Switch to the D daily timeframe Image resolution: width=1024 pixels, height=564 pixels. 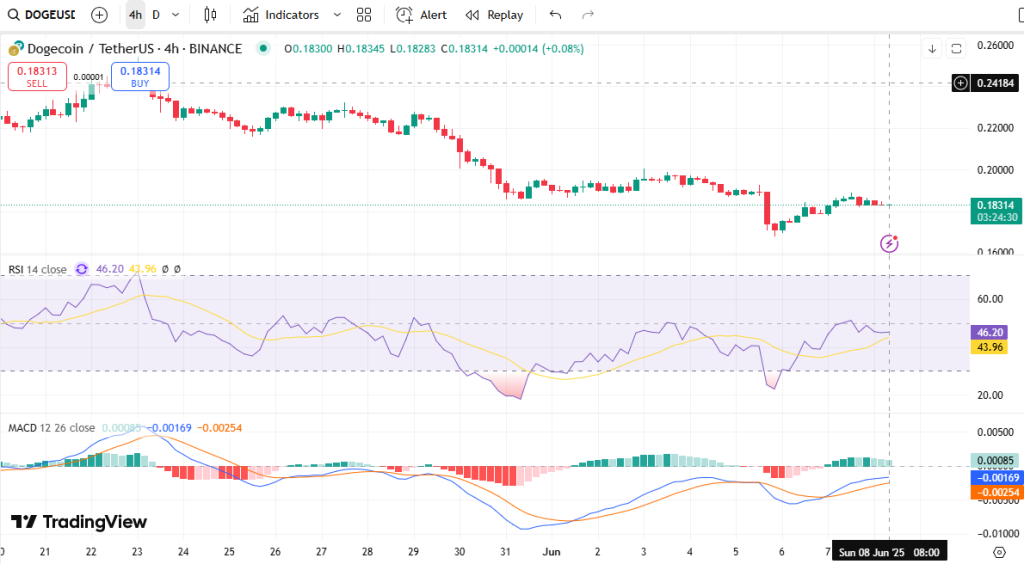(156, 14)
